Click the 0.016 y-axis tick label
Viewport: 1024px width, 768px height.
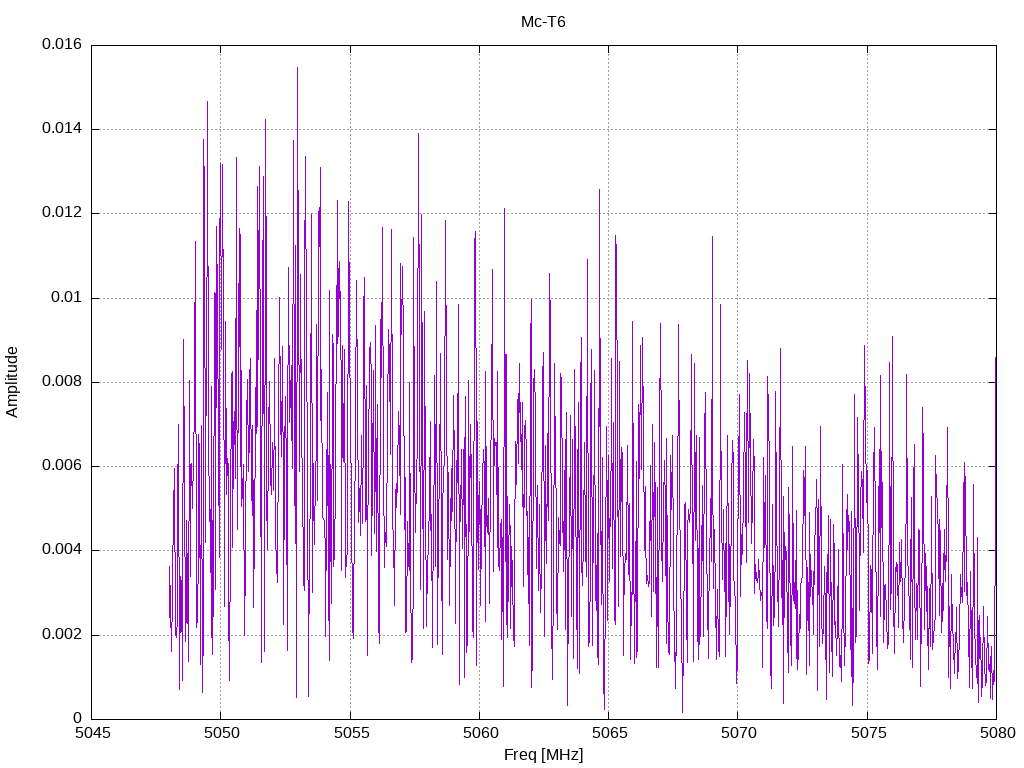[62, 44]
